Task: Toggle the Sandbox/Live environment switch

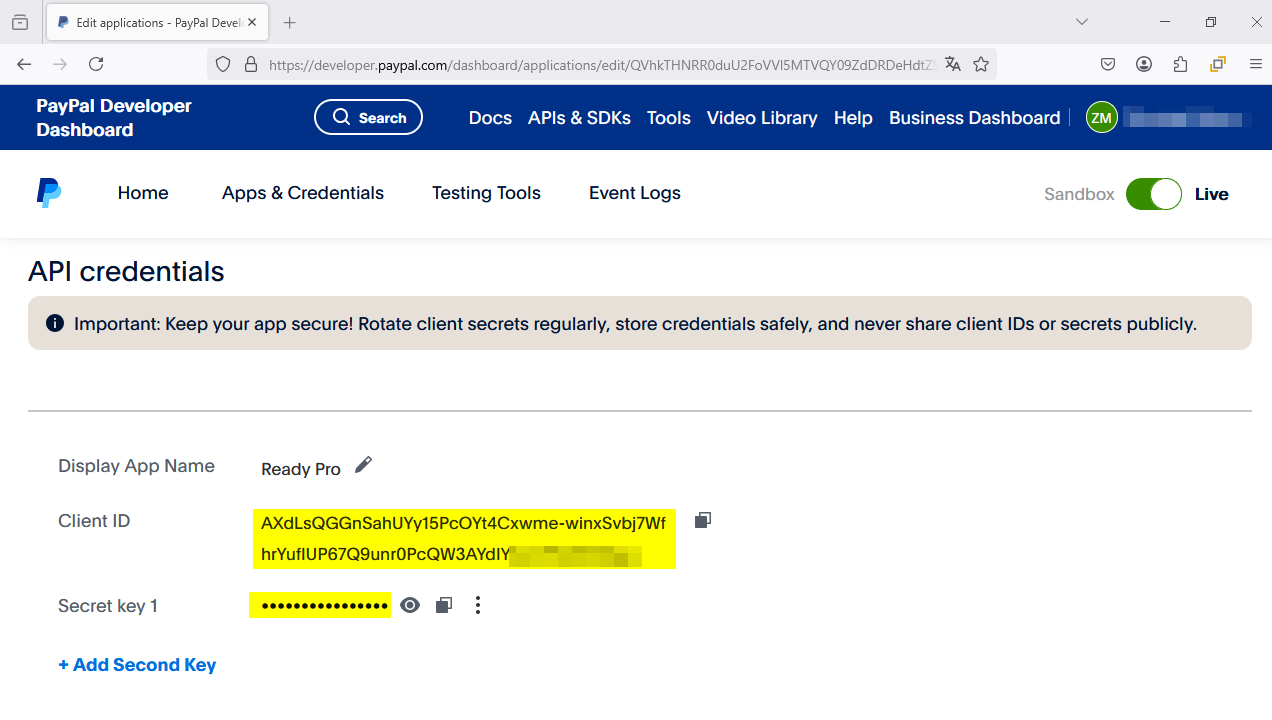Action: tap(1154, 194)
